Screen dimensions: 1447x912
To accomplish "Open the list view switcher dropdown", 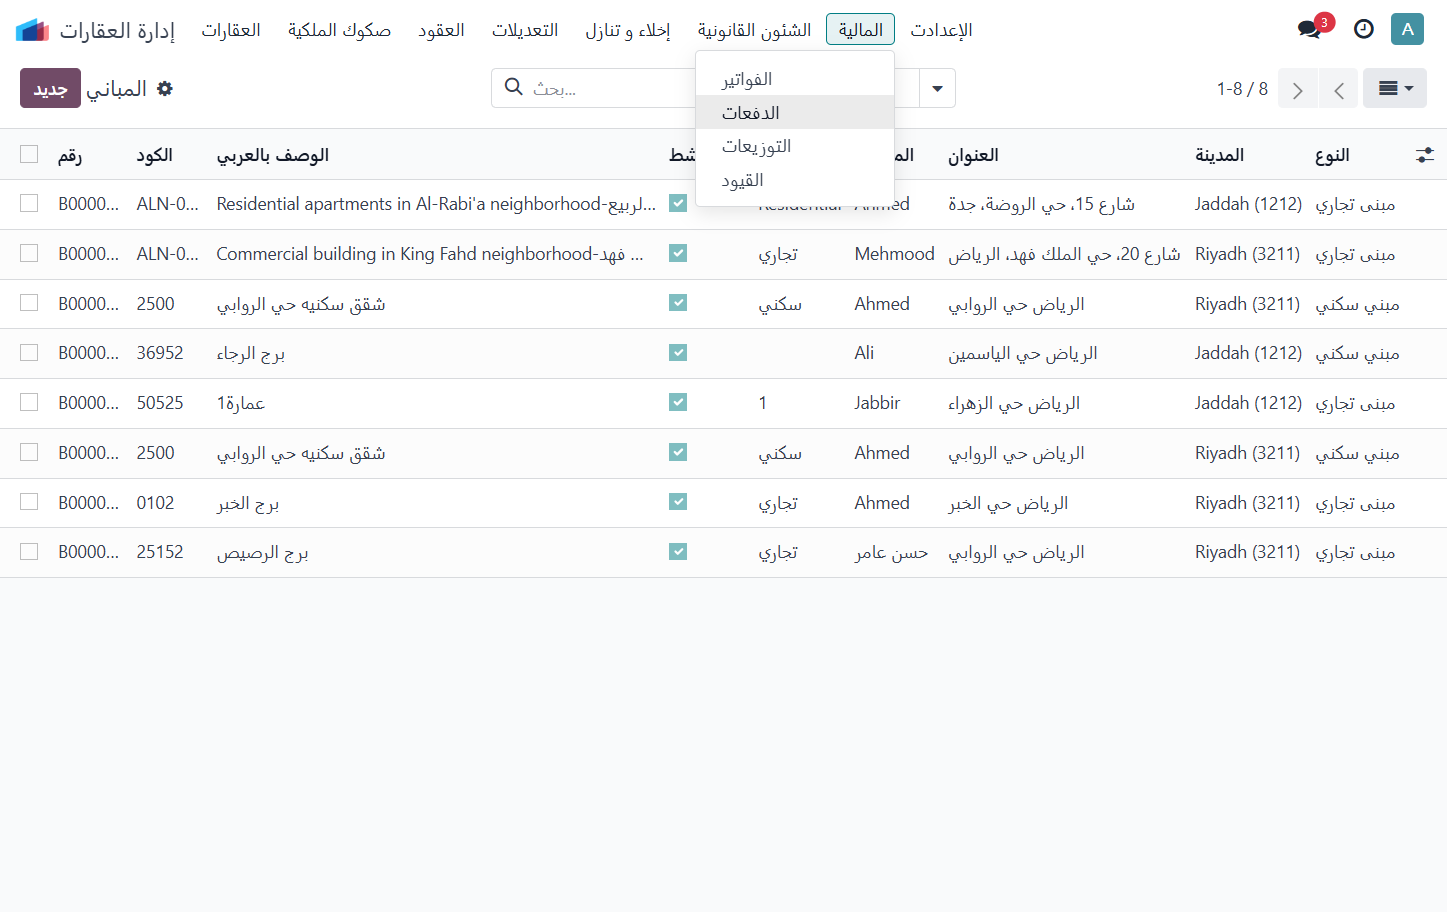I will tap(1395, 88).
